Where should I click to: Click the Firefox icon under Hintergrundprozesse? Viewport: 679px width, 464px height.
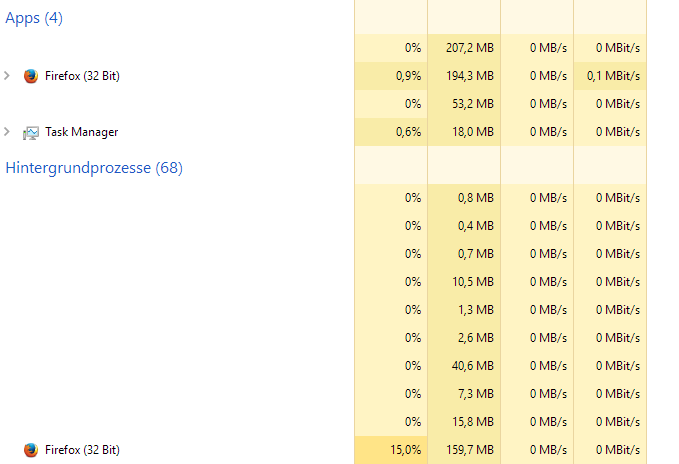[31, 450]
